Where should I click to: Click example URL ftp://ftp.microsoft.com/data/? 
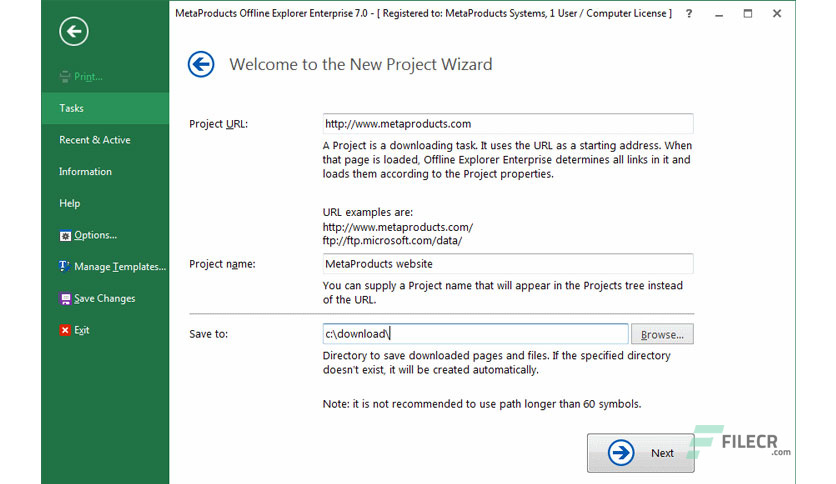click(392, 240)
